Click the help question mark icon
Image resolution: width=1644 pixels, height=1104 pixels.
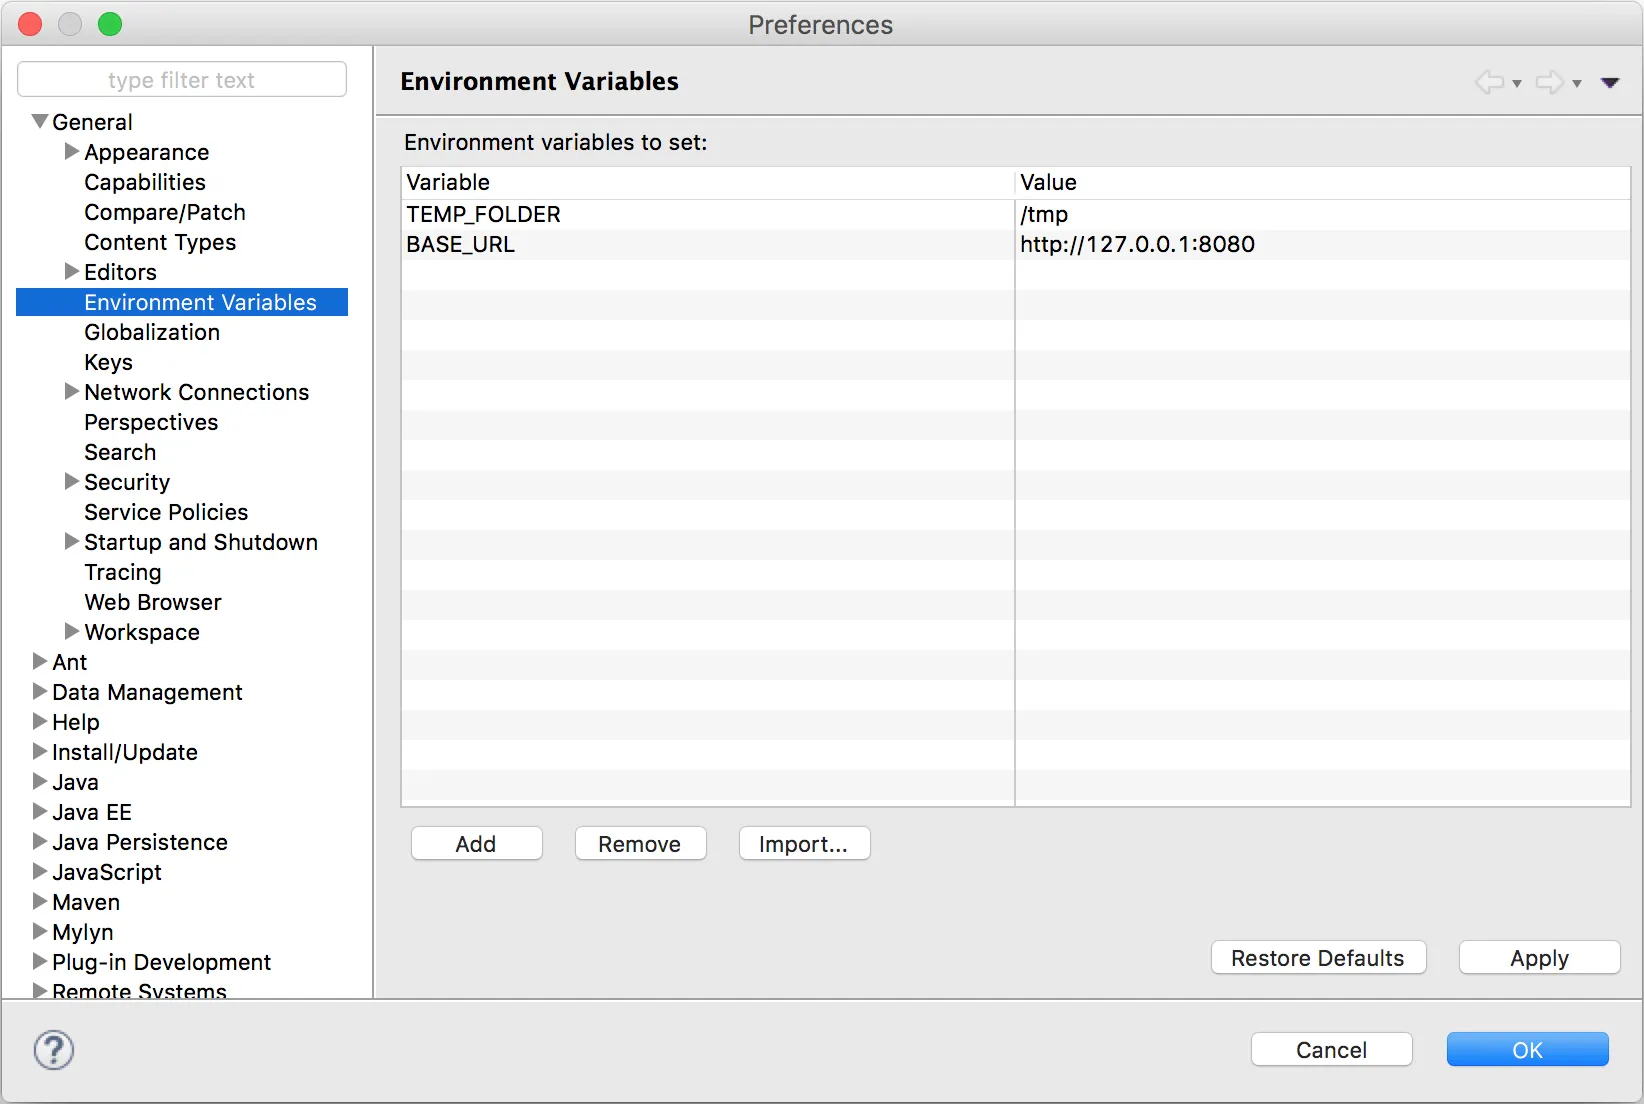[54, 1050]
